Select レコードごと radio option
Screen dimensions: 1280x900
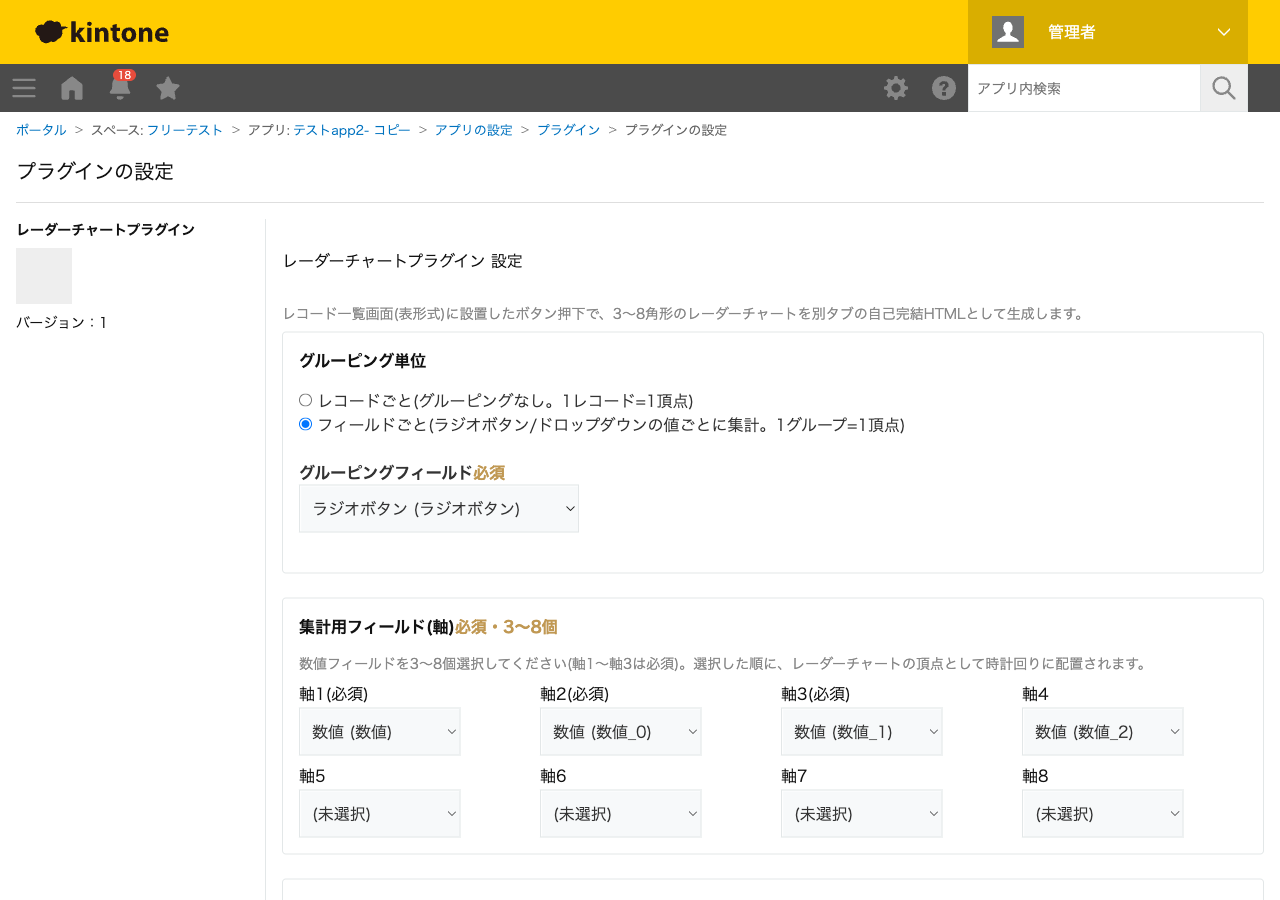click(x=306, y=400)
